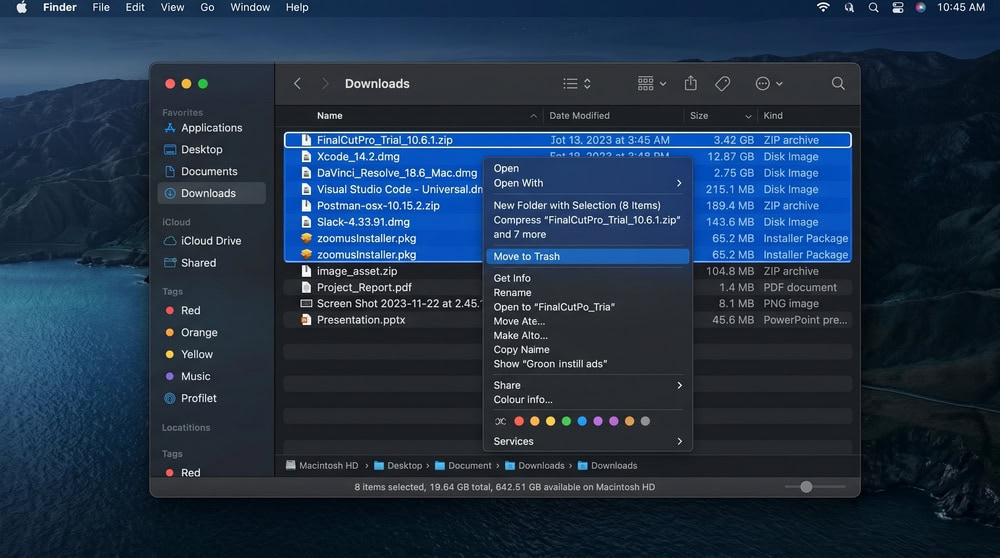Choose Move to Trash
This screenshot has height=558, width=1000.
587,256
